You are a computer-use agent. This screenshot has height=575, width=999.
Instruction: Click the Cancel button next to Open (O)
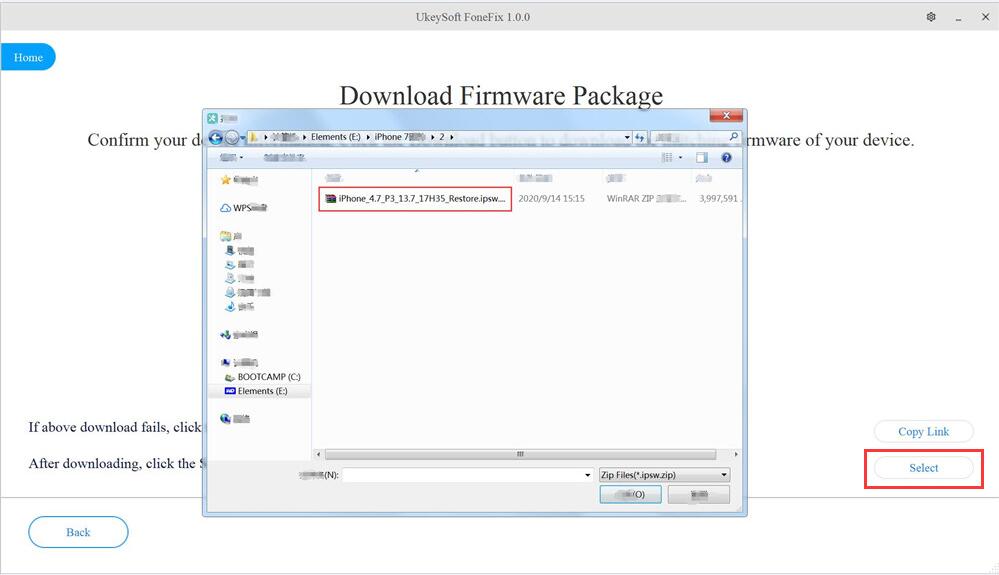click(x=699, y=495)
